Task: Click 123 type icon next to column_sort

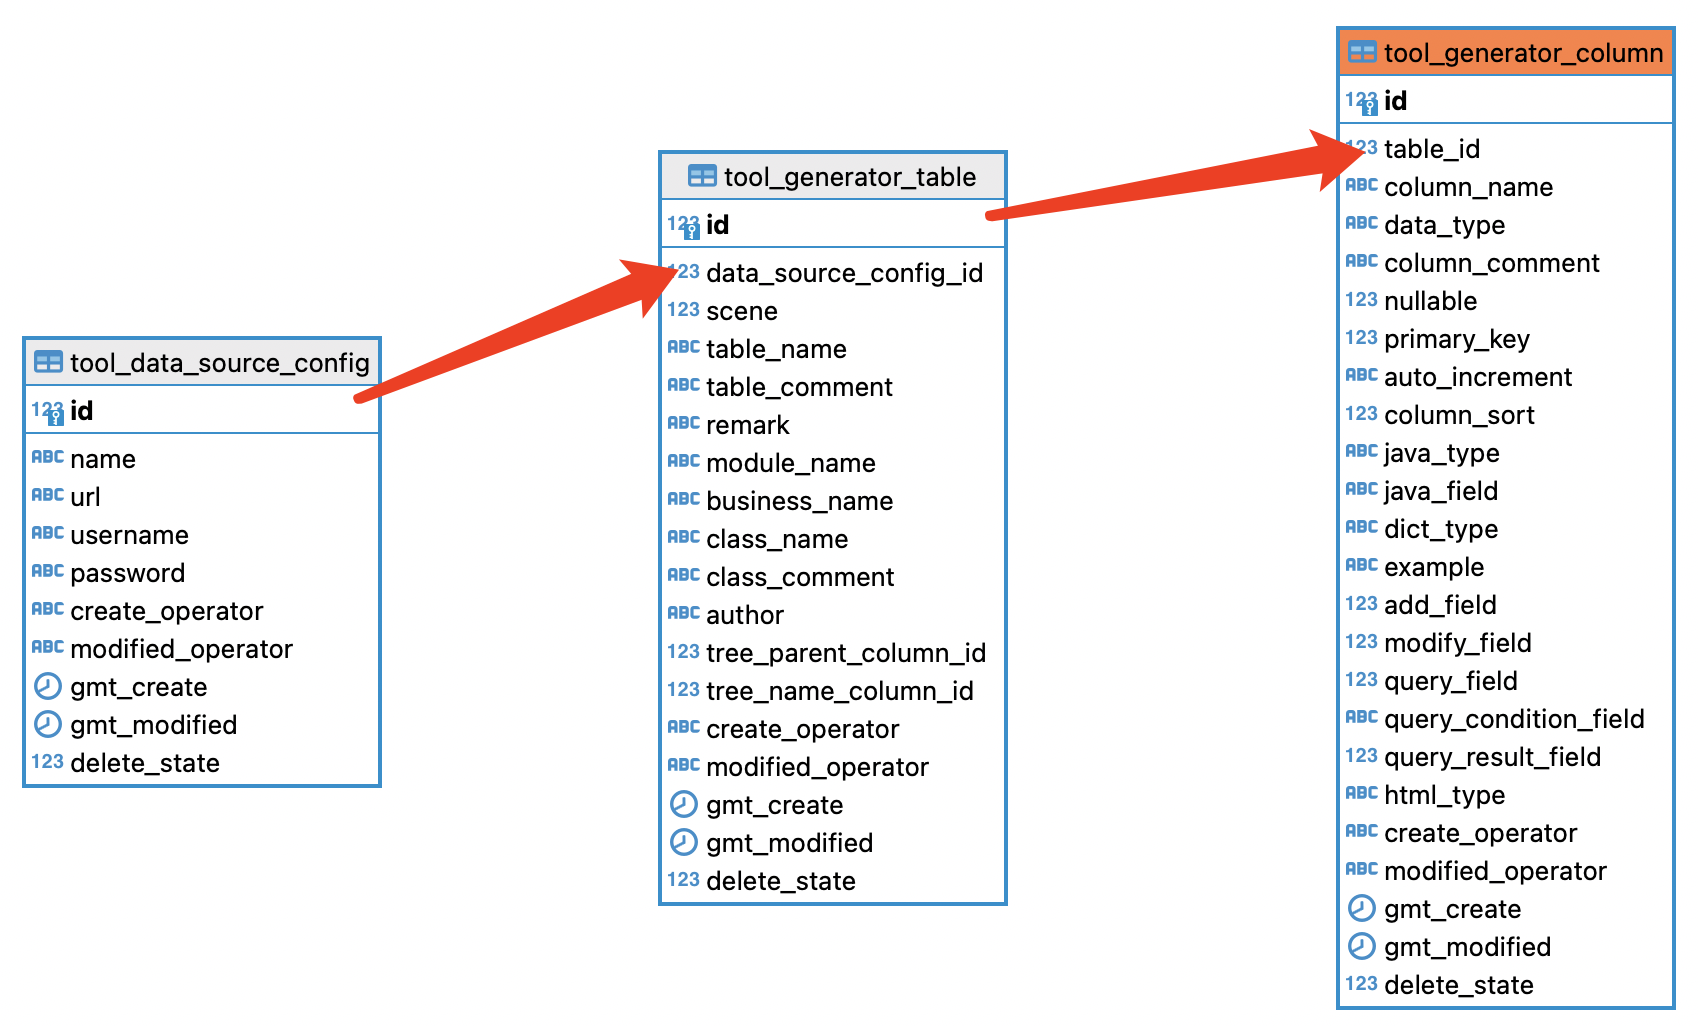Action: 1362,413
